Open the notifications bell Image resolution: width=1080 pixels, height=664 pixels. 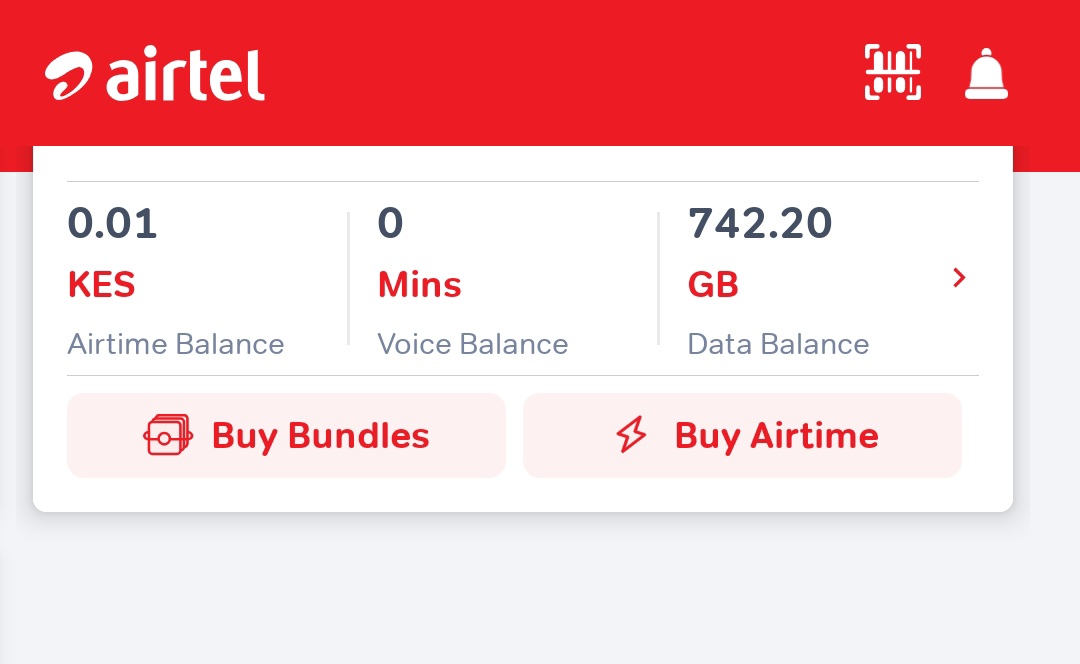987,75
